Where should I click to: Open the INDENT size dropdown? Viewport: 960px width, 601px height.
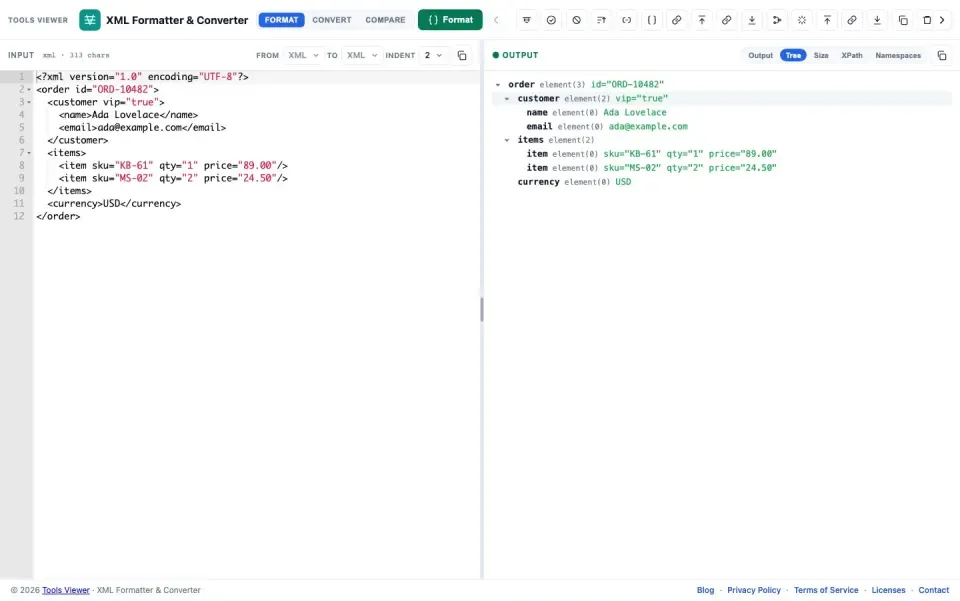pos(433,55)
